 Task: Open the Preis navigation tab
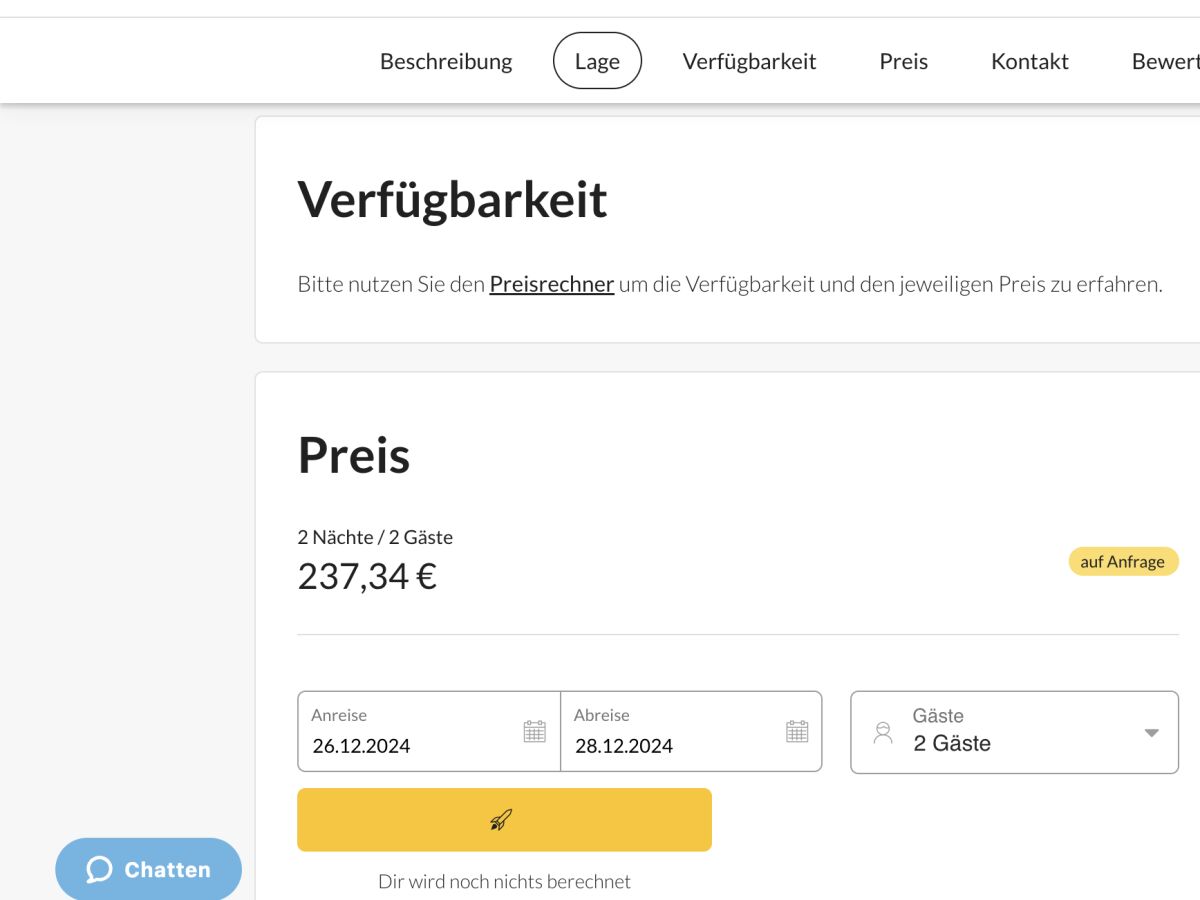pyautogui.click(x=904, y=61)
